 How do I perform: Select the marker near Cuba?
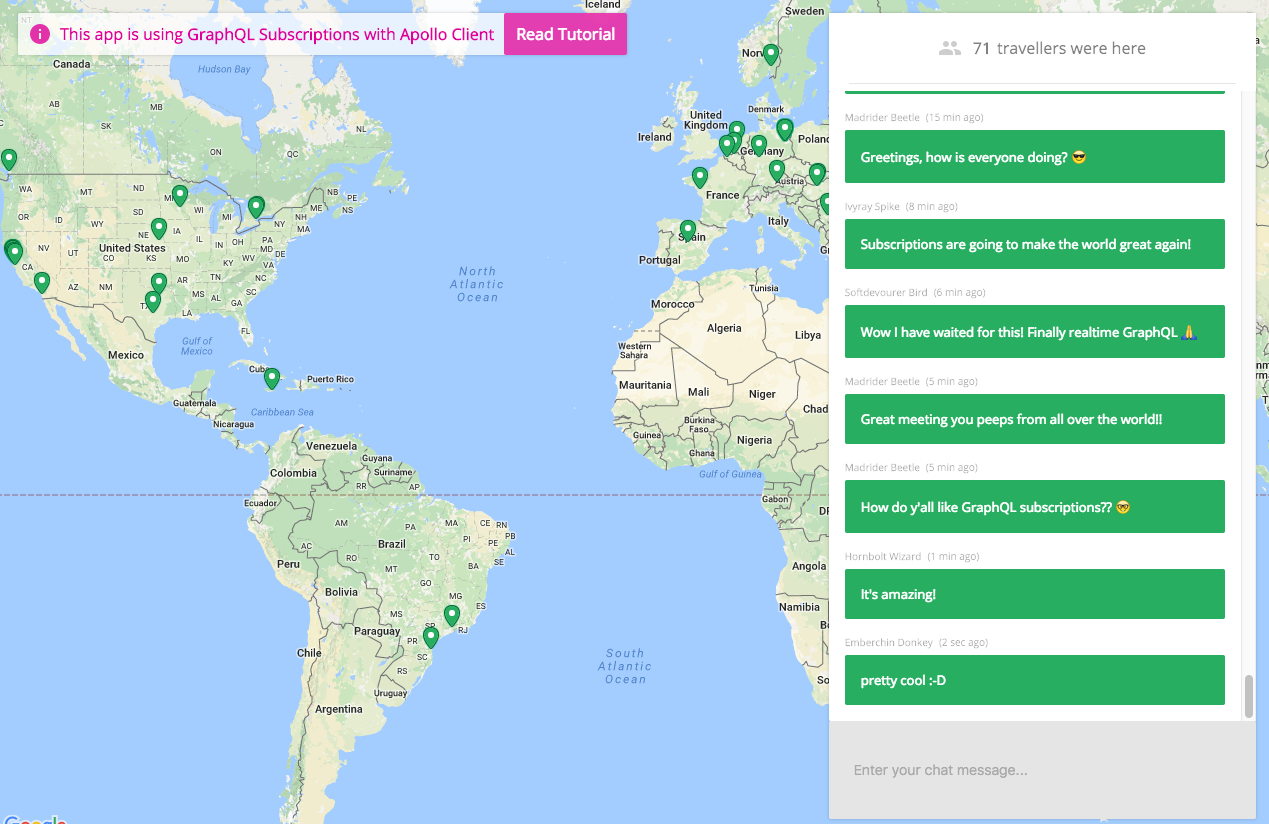coord(271,379)
